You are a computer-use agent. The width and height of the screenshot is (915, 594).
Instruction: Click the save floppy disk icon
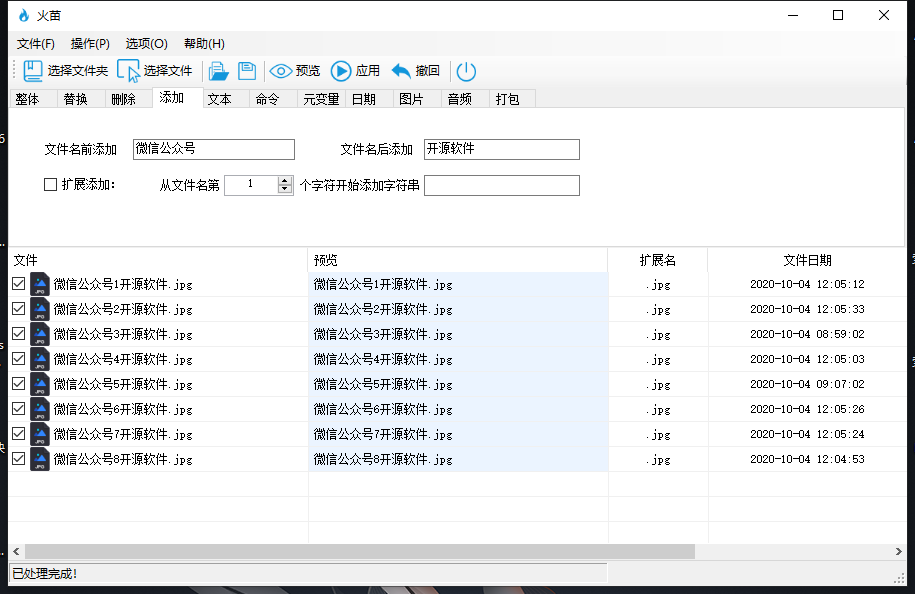[247, 71]
